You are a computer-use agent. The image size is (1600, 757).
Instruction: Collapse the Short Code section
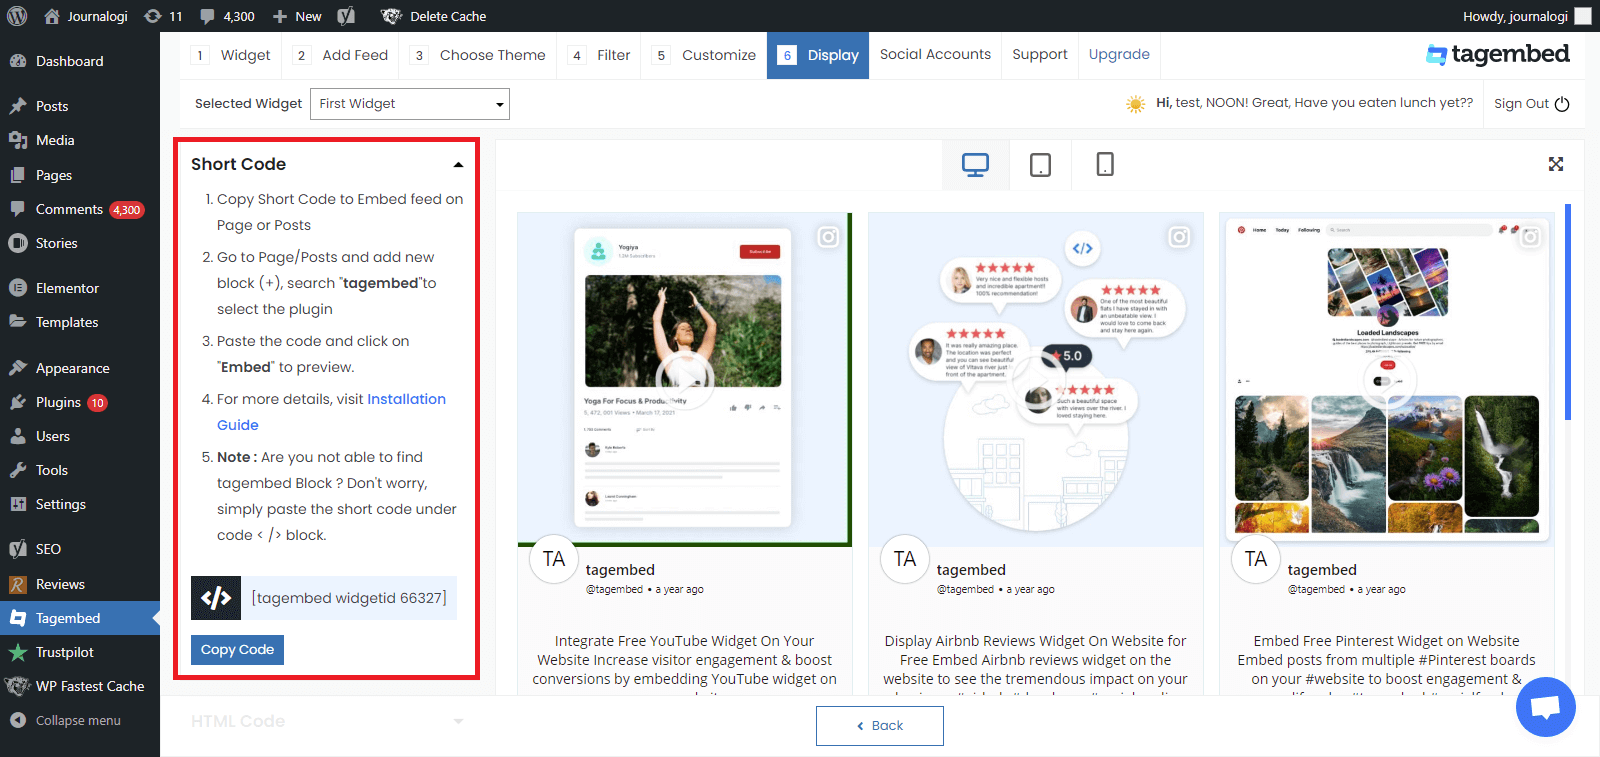pyautogui.click(x=458, y=165)
